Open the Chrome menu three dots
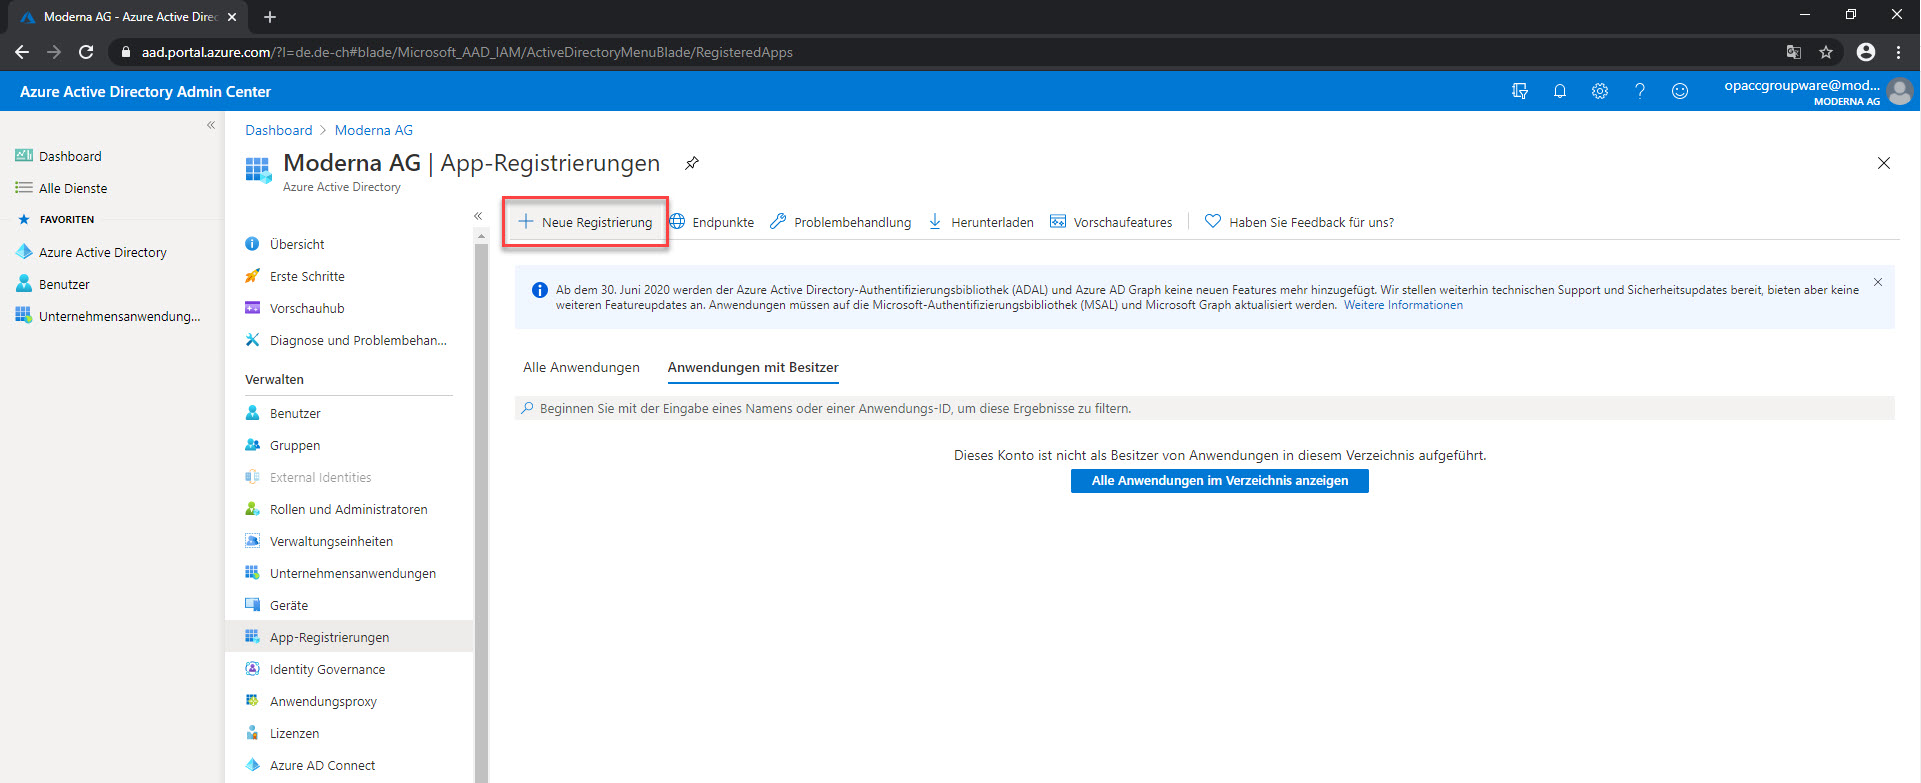The image size is (1921, 783). 1898,52
